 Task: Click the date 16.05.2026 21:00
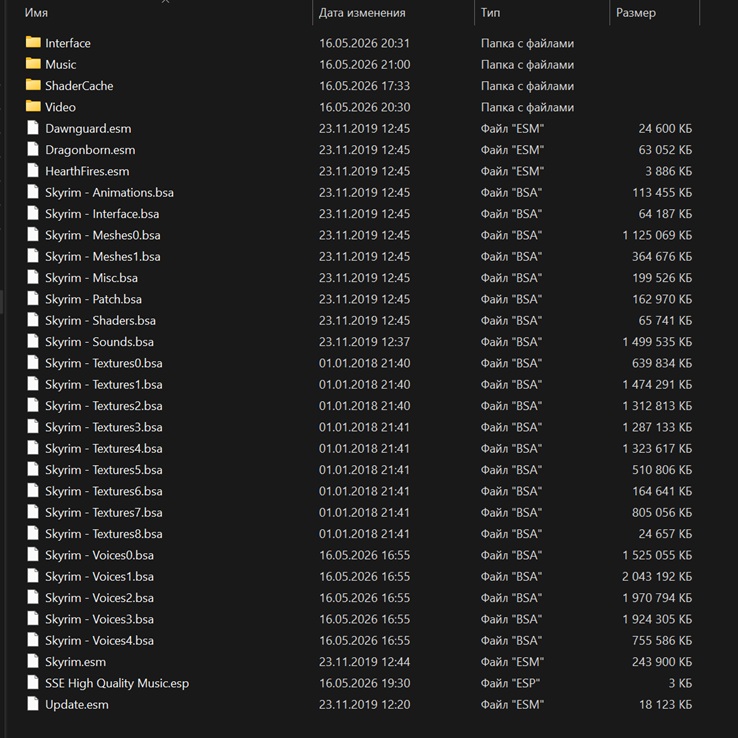pyautogui.click(x=364, y=64)
